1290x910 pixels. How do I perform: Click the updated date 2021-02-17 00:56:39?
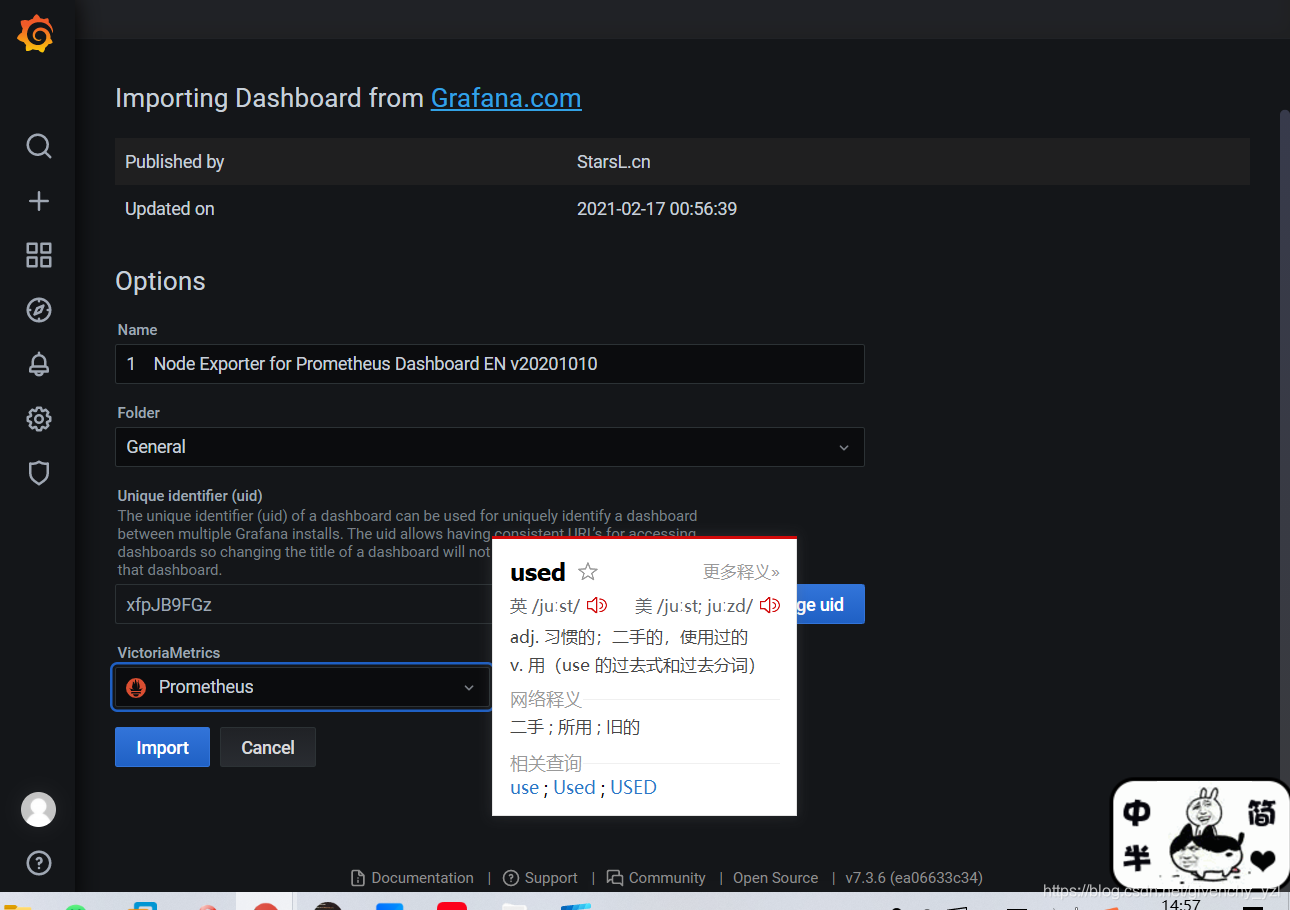point(657,209)
